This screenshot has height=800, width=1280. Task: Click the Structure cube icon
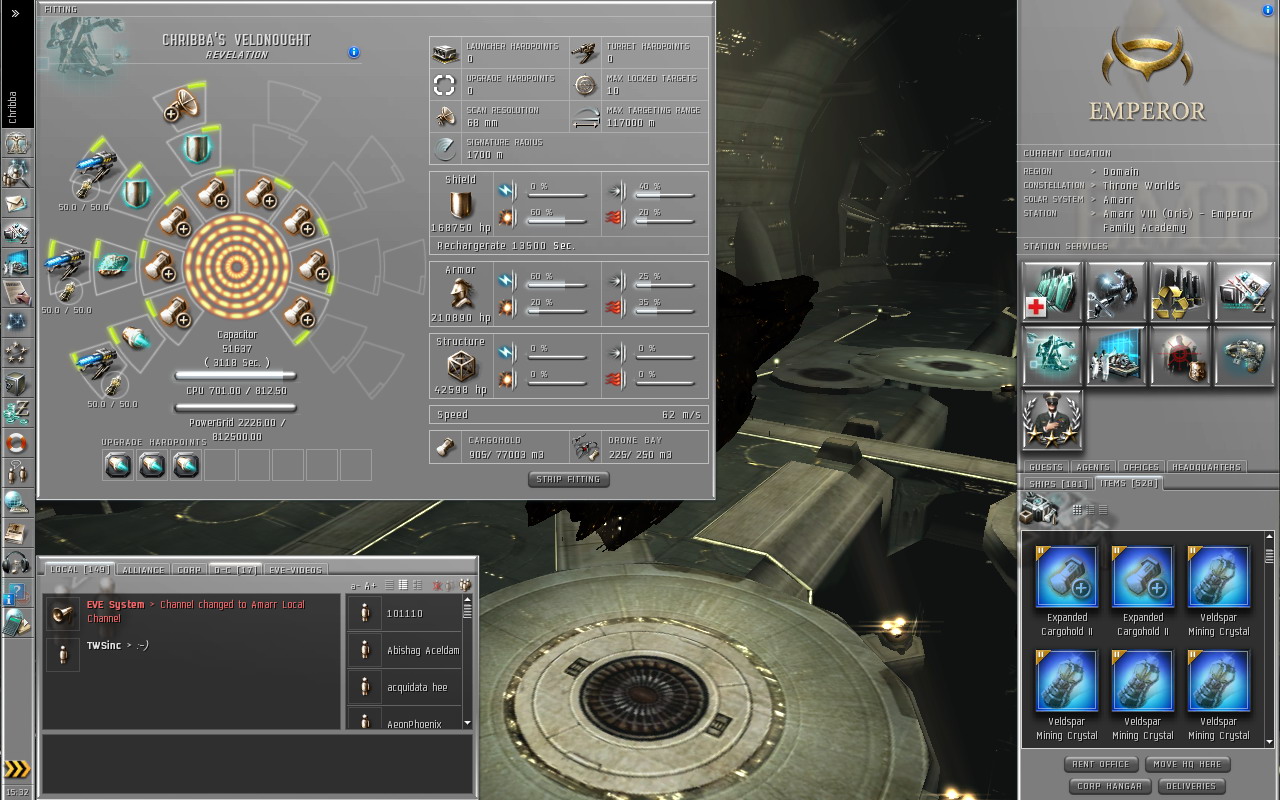pyautogui.click(x=460, y=367)
